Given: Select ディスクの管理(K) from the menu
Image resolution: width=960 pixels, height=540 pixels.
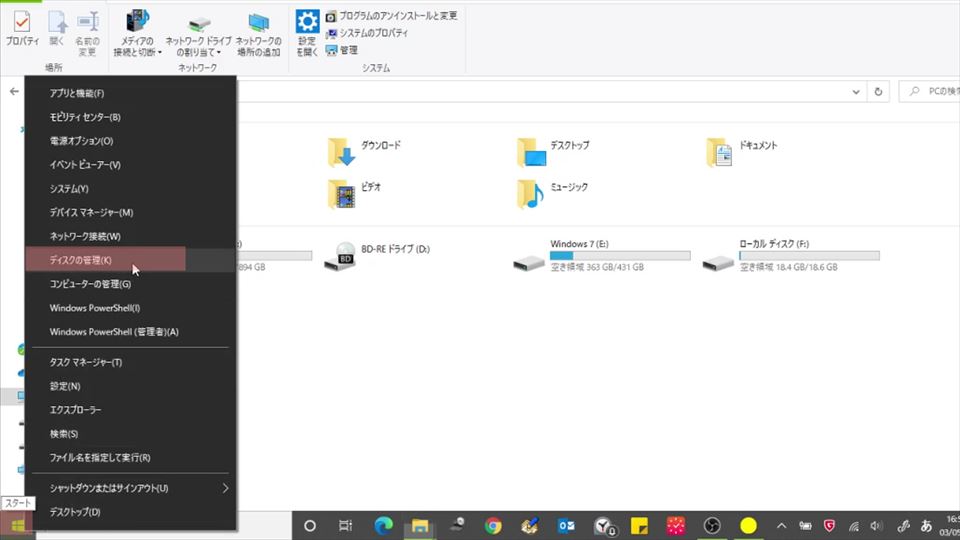Looking at the screenshot, I should click(82, 260).
